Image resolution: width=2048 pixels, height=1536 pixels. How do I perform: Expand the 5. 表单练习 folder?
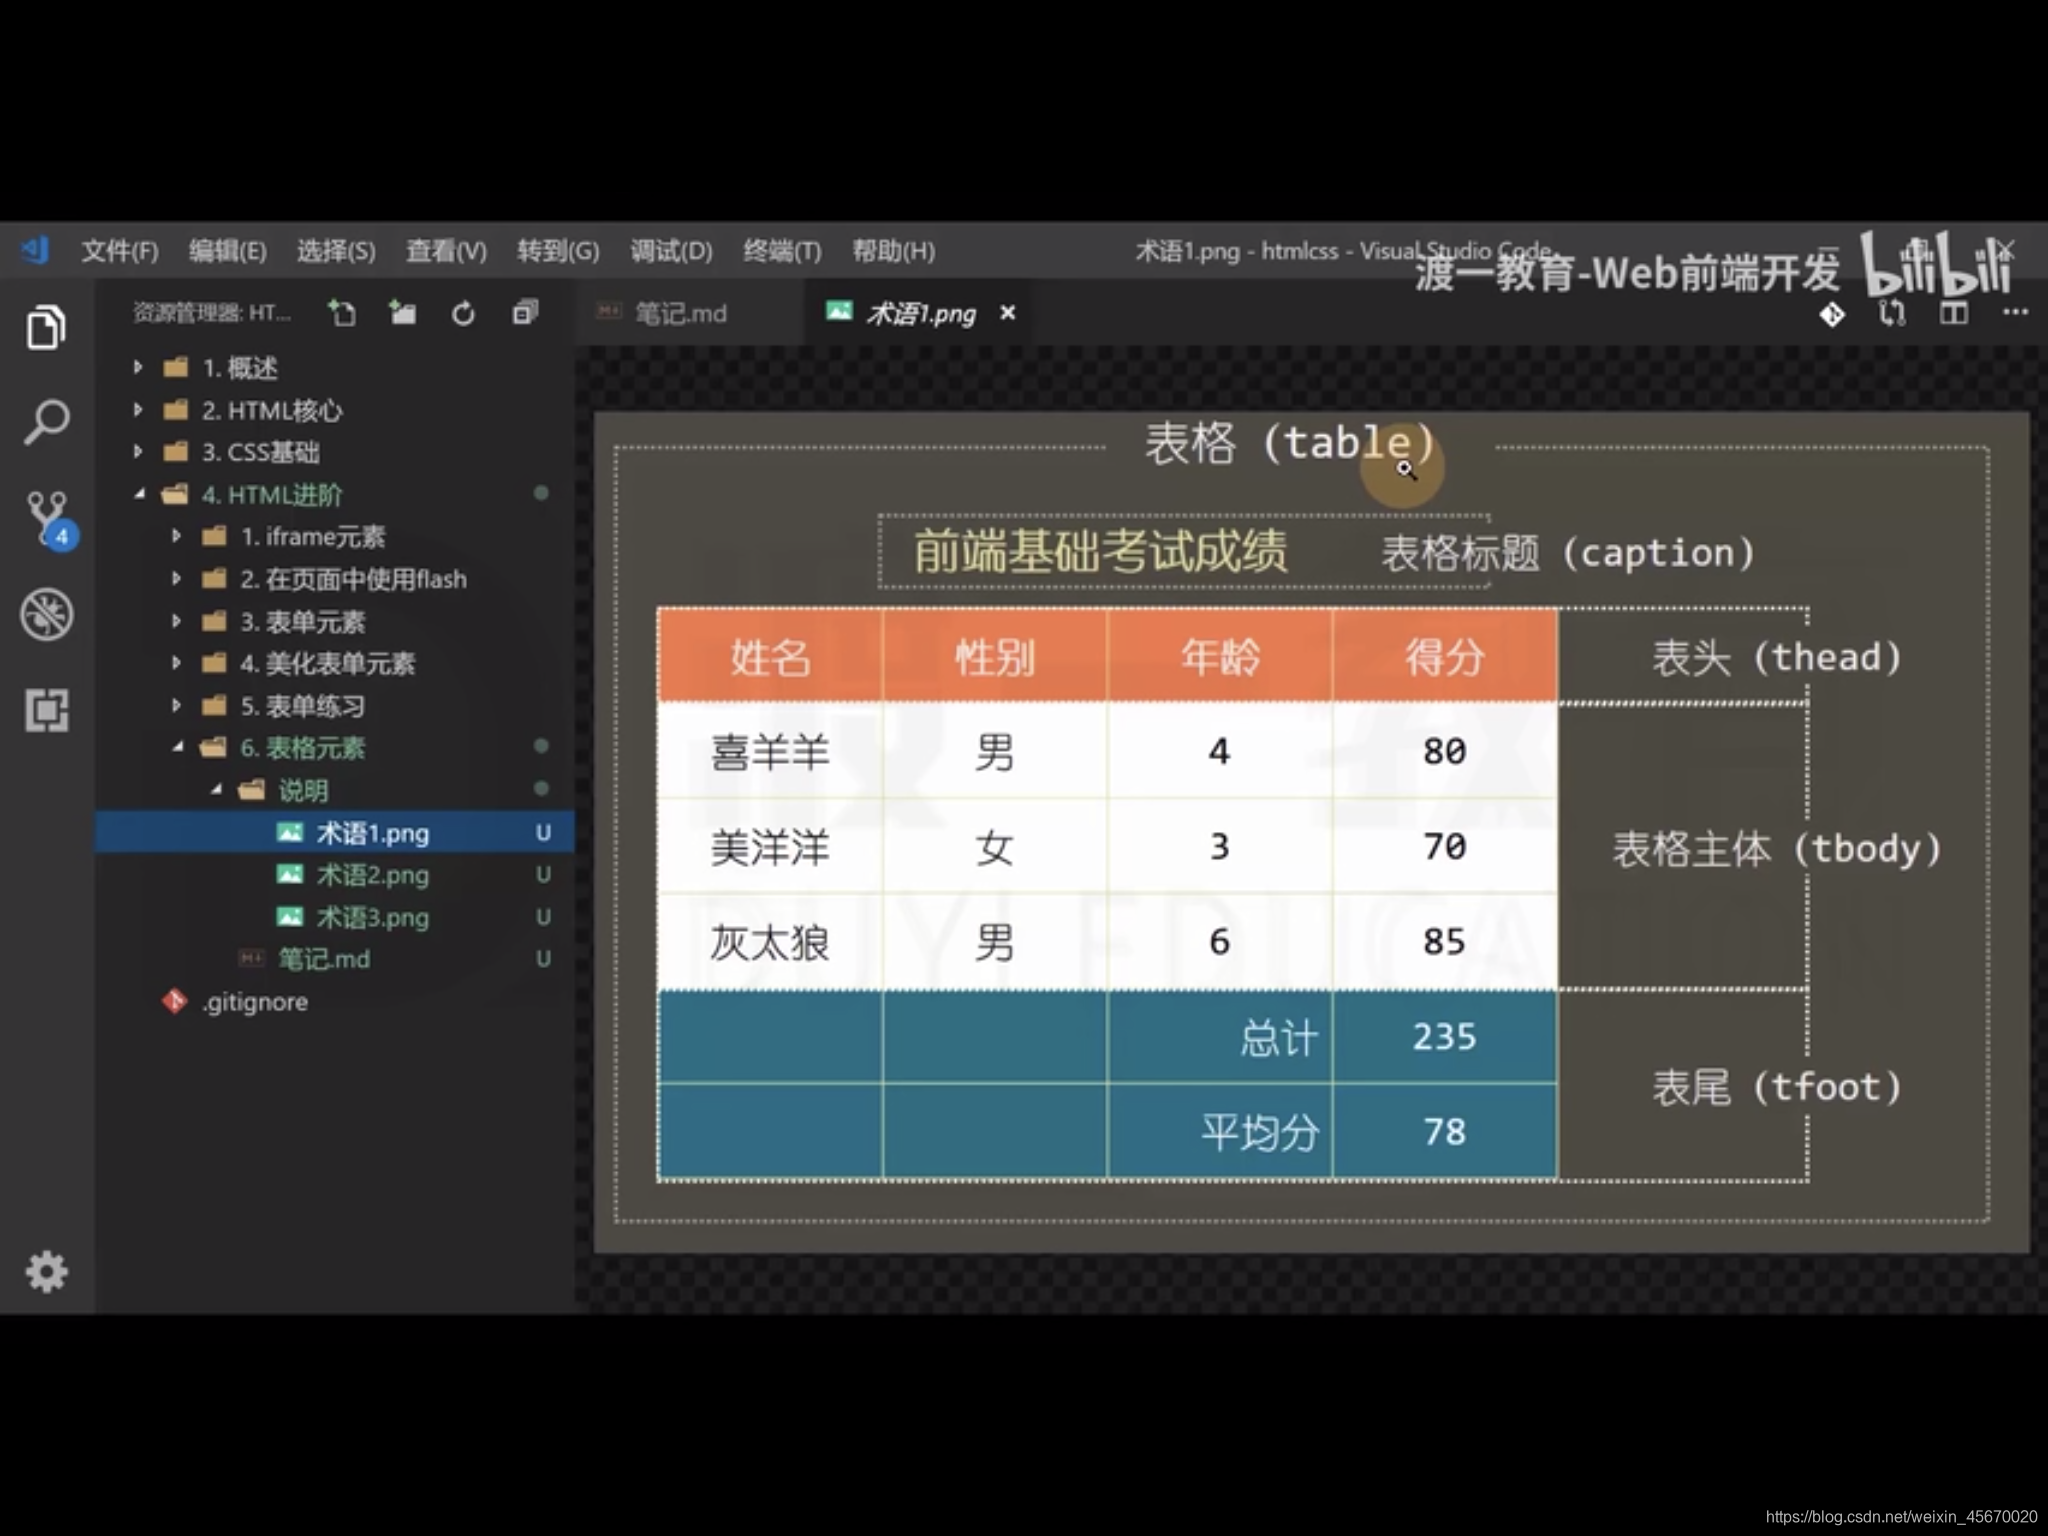[177, 705]
